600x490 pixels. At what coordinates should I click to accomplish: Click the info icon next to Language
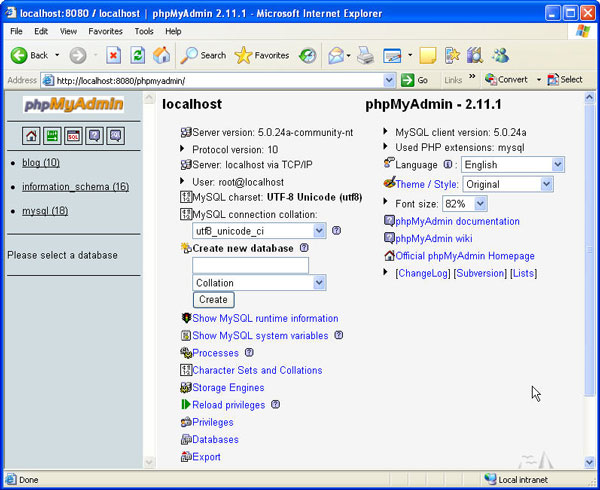point(447,164)
